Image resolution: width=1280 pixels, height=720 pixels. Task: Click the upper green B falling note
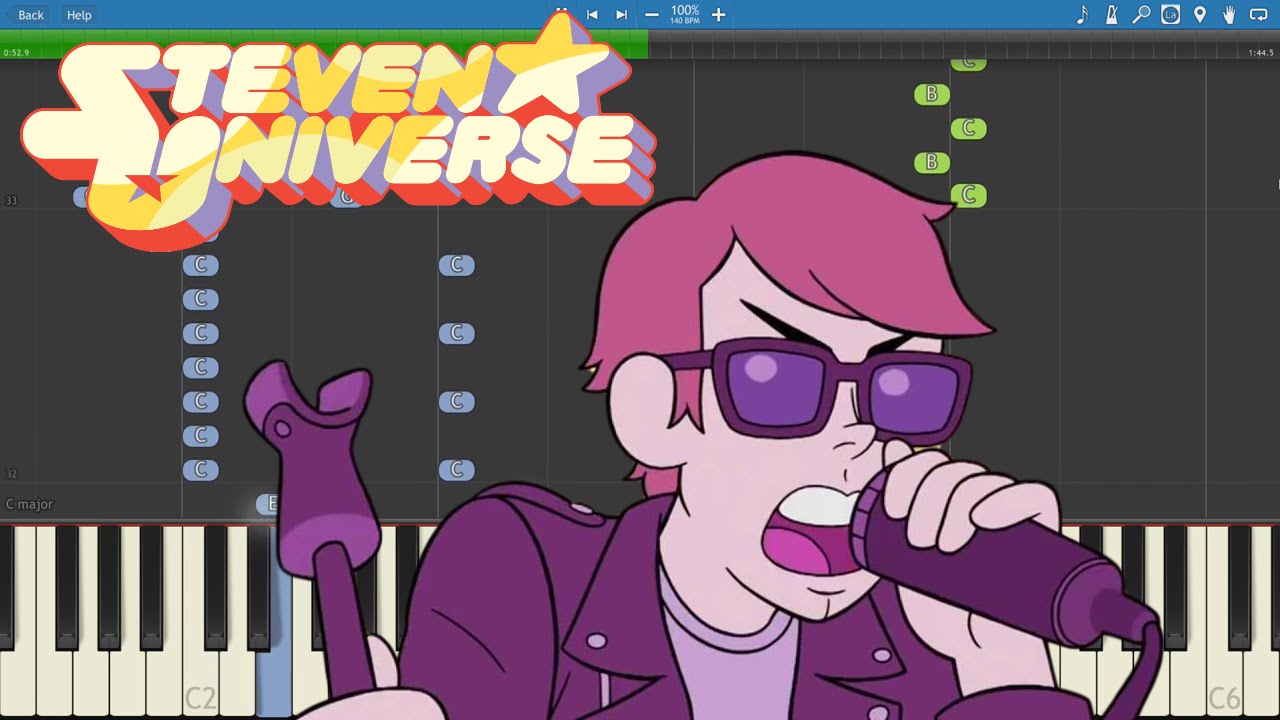click(931, 94)
